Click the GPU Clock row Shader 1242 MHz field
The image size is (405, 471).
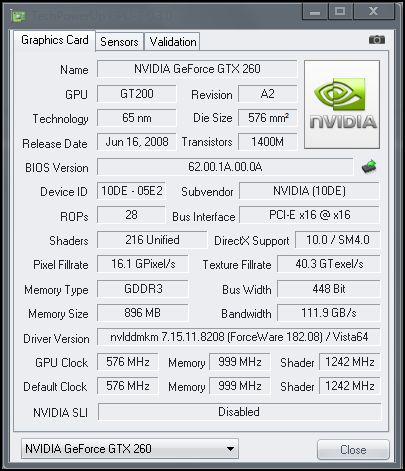[x=350, y=362]
